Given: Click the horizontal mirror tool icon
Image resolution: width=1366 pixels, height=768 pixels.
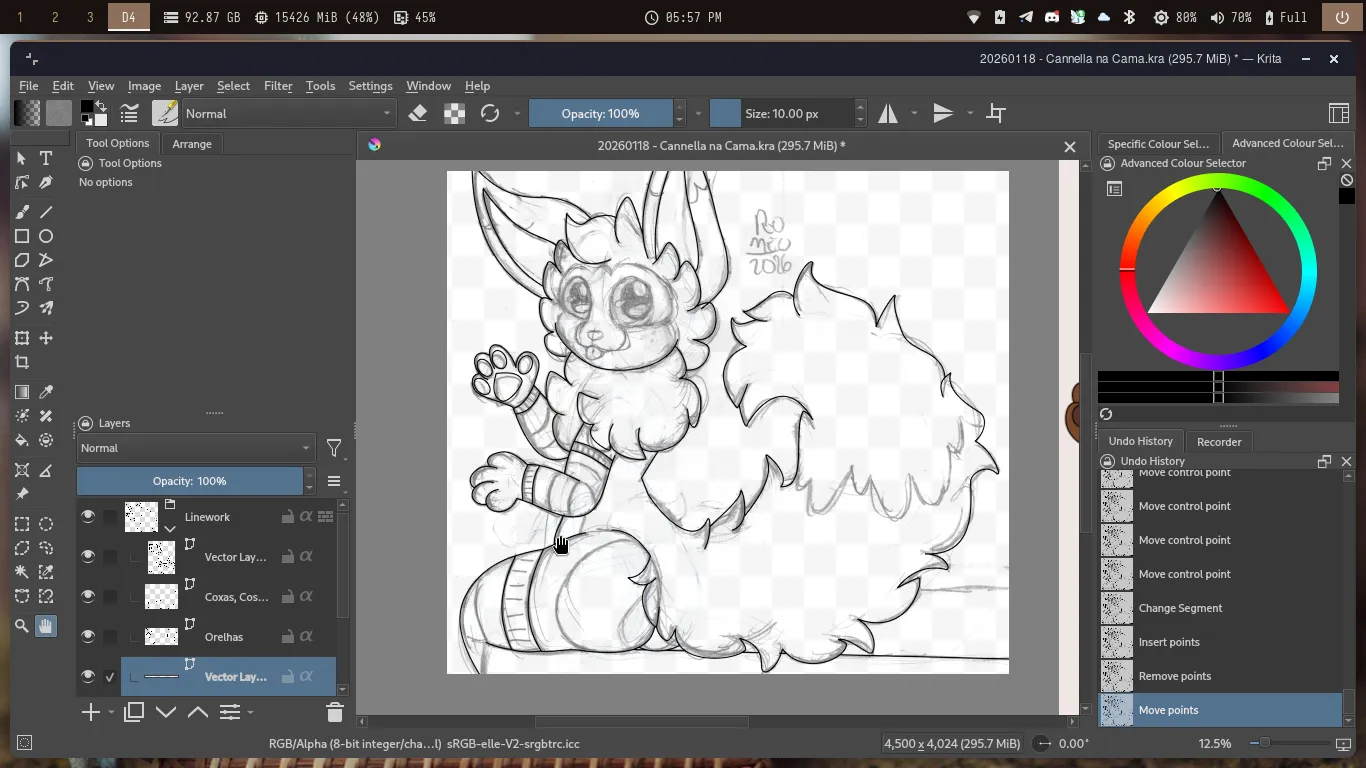Looking at the screenshot, I should point(888,114).
